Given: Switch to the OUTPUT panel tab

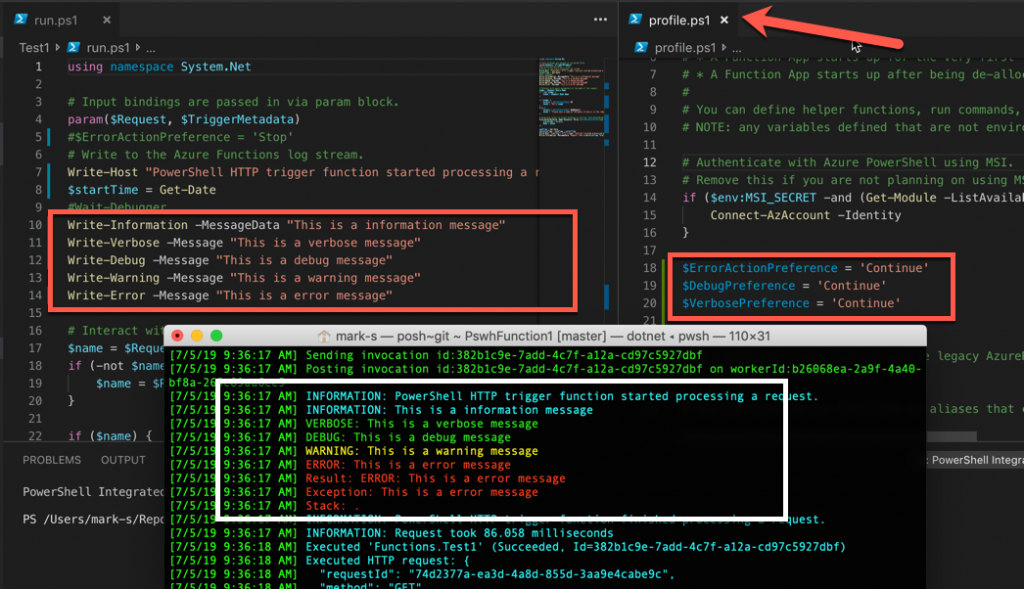Looking at the screenshot, I should (123, 460).
